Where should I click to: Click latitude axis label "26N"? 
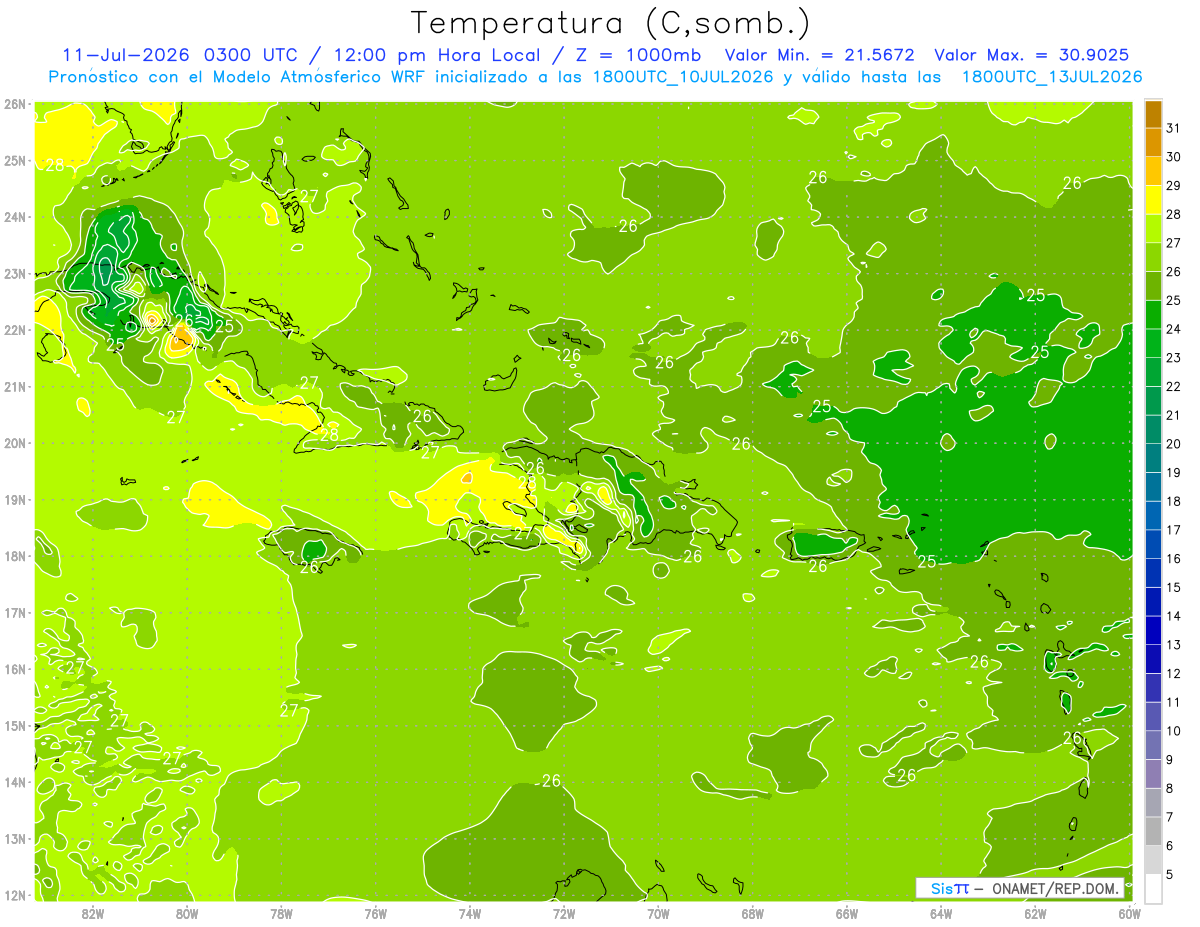14,104
